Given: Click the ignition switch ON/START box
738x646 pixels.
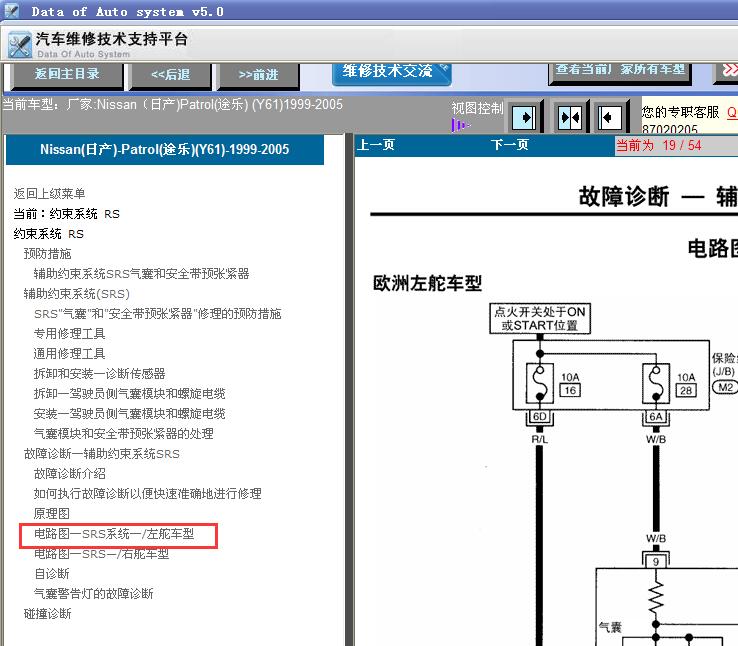Looking at the screenshot, I should coord(540,319).
